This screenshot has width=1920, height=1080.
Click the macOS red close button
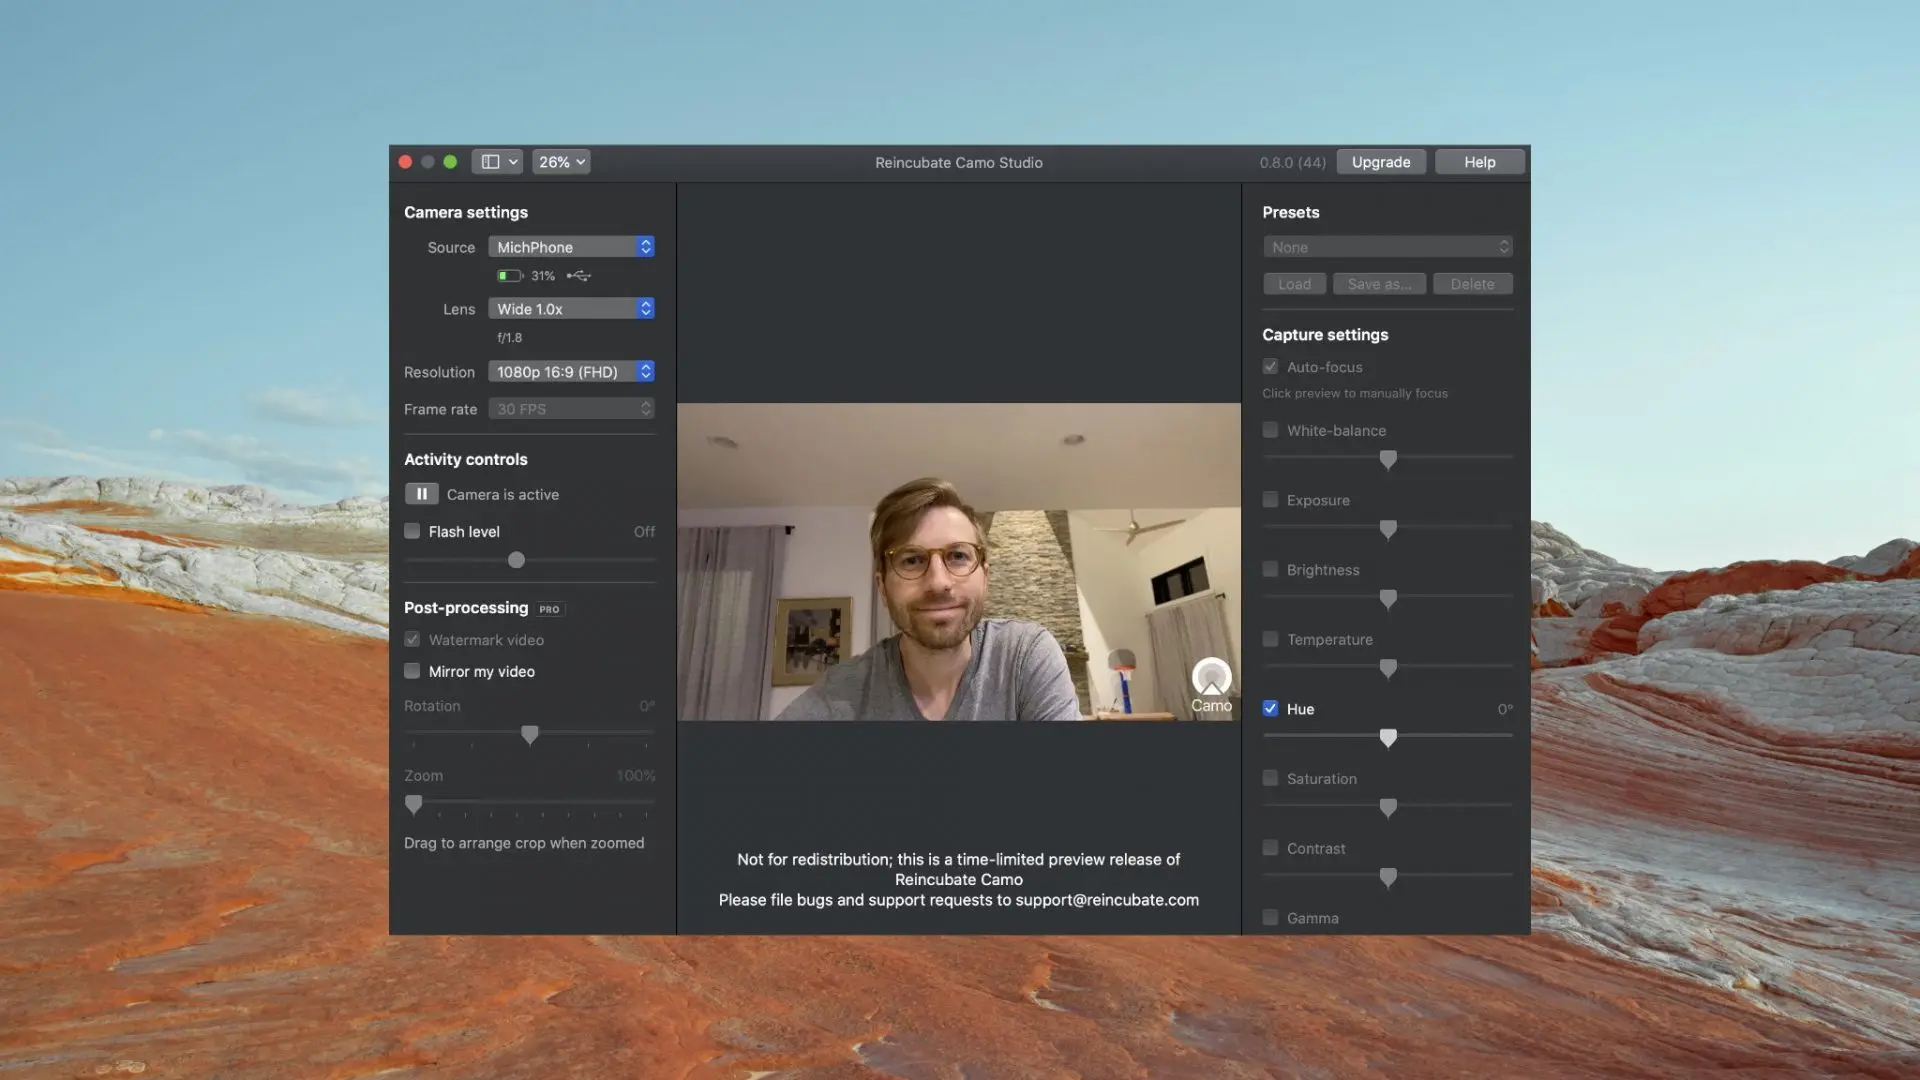click(404, 161)
